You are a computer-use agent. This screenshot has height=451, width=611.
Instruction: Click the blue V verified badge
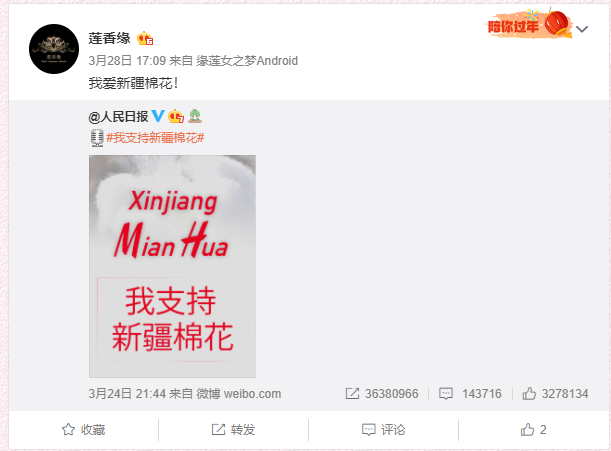point(158,116)
